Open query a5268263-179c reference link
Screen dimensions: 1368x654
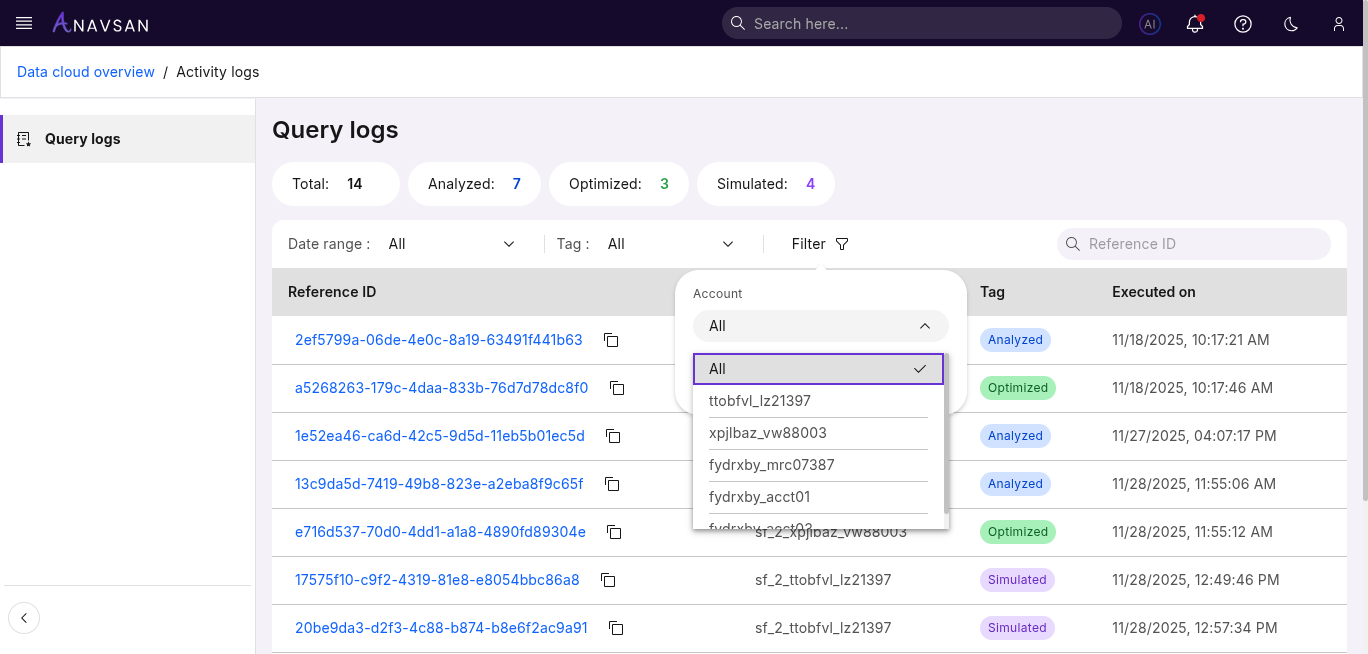click(x=441, y=388)
